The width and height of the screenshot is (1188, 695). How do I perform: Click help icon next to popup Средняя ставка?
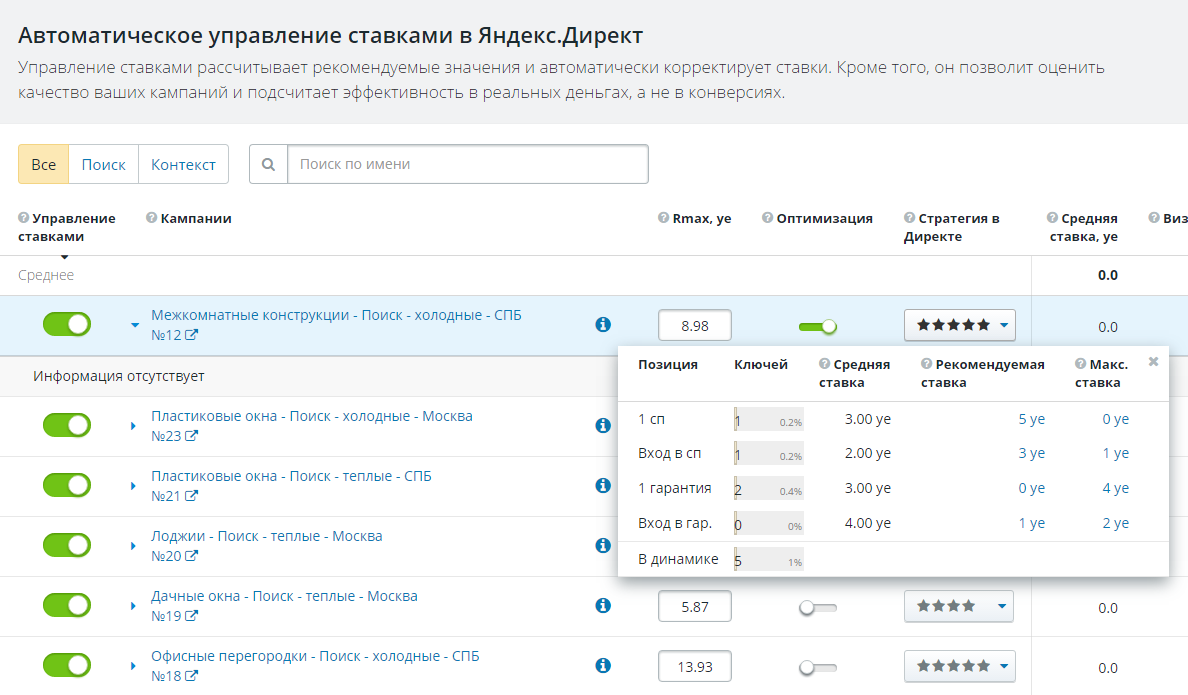[824, 364]
